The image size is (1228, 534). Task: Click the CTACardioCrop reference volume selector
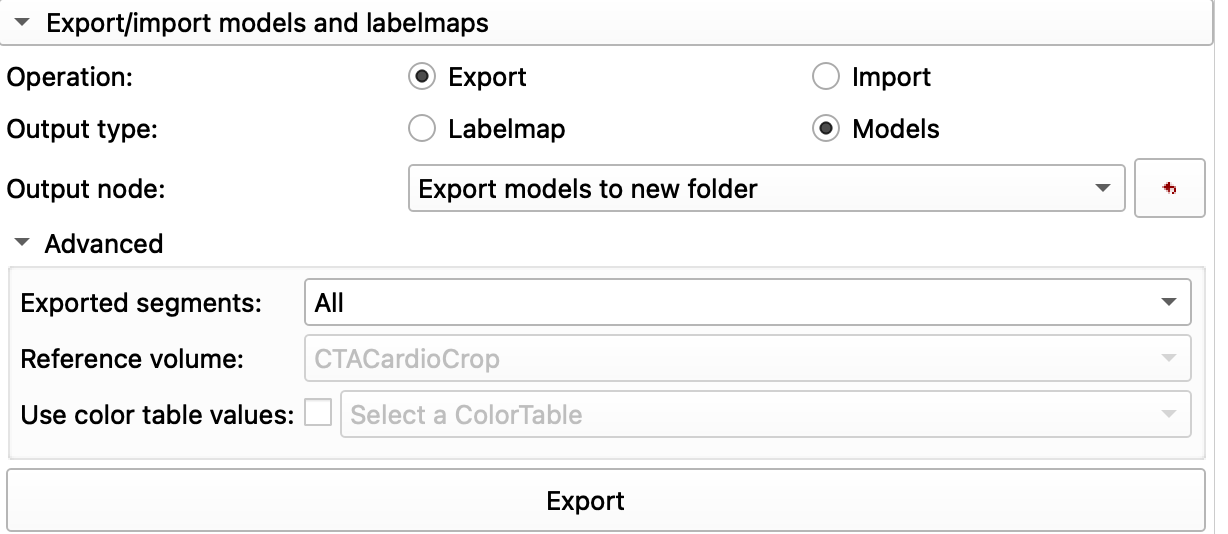747,358
